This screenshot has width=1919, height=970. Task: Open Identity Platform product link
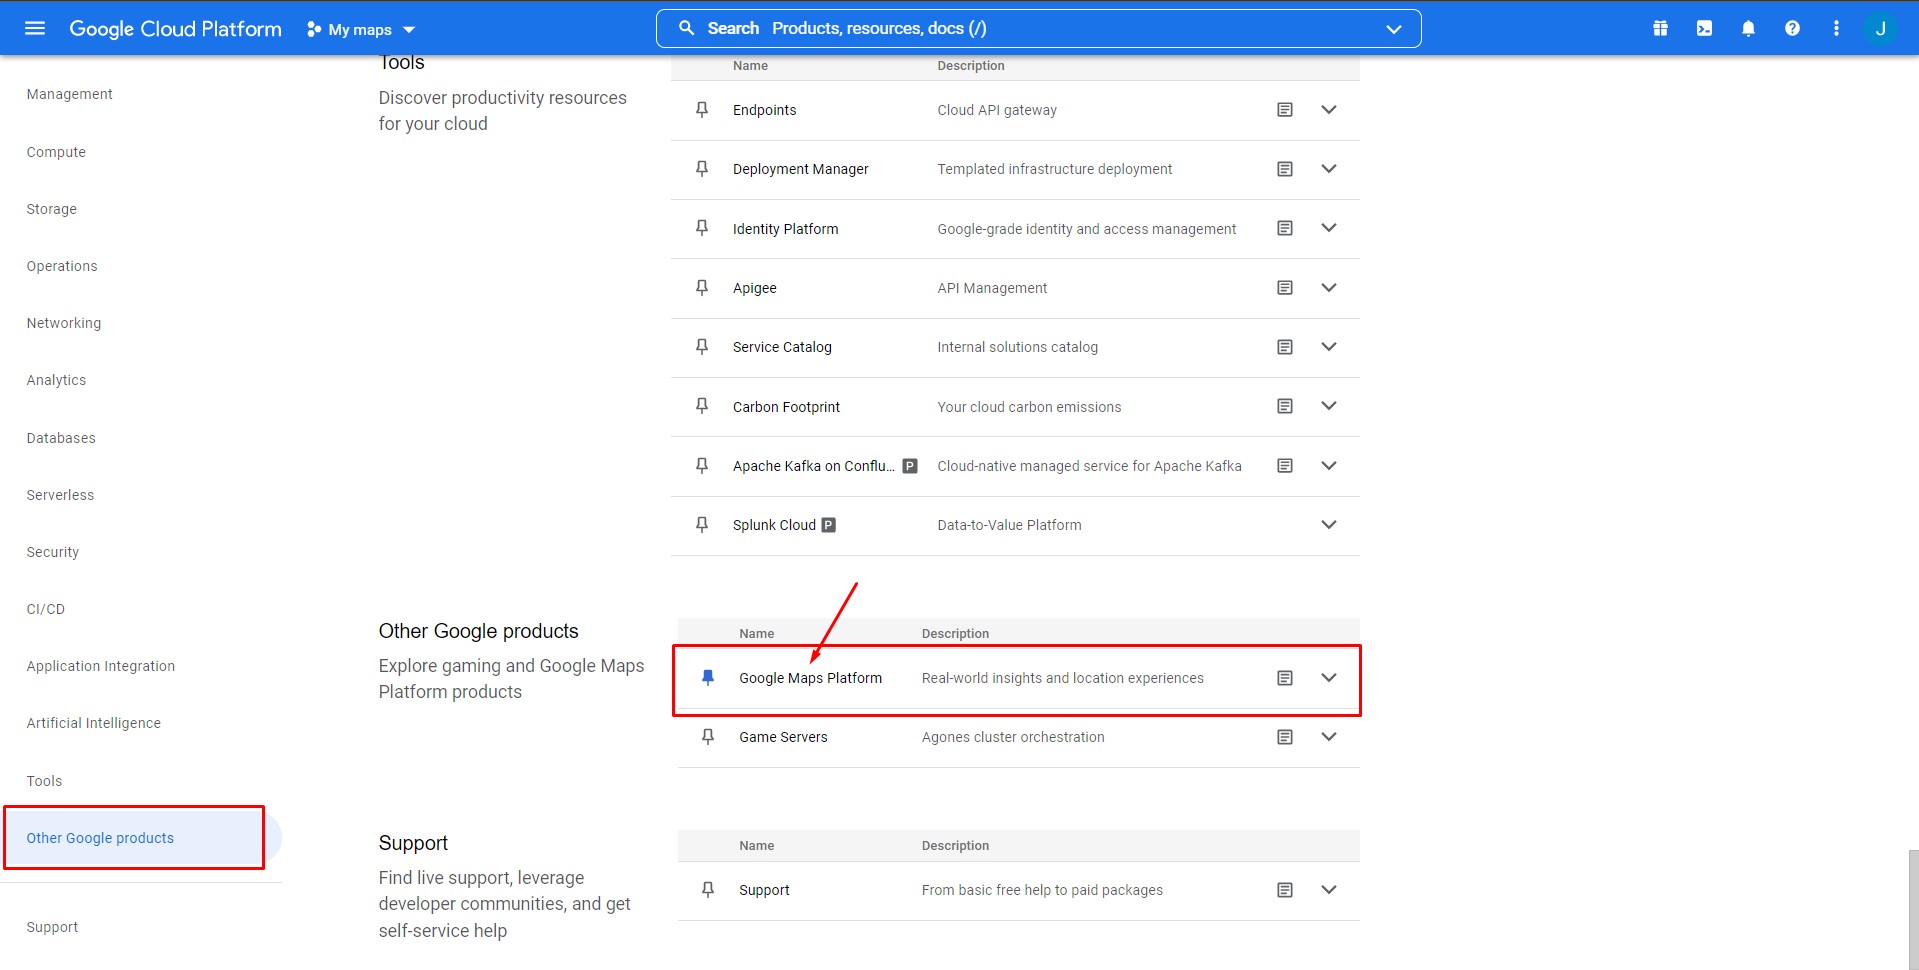[x=785, y=229]
